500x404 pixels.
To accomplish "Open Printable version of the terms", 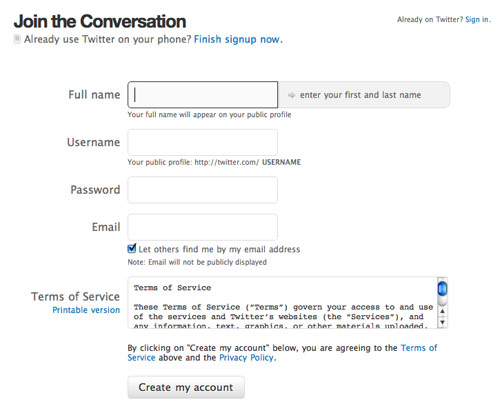I will pos(86,310).
